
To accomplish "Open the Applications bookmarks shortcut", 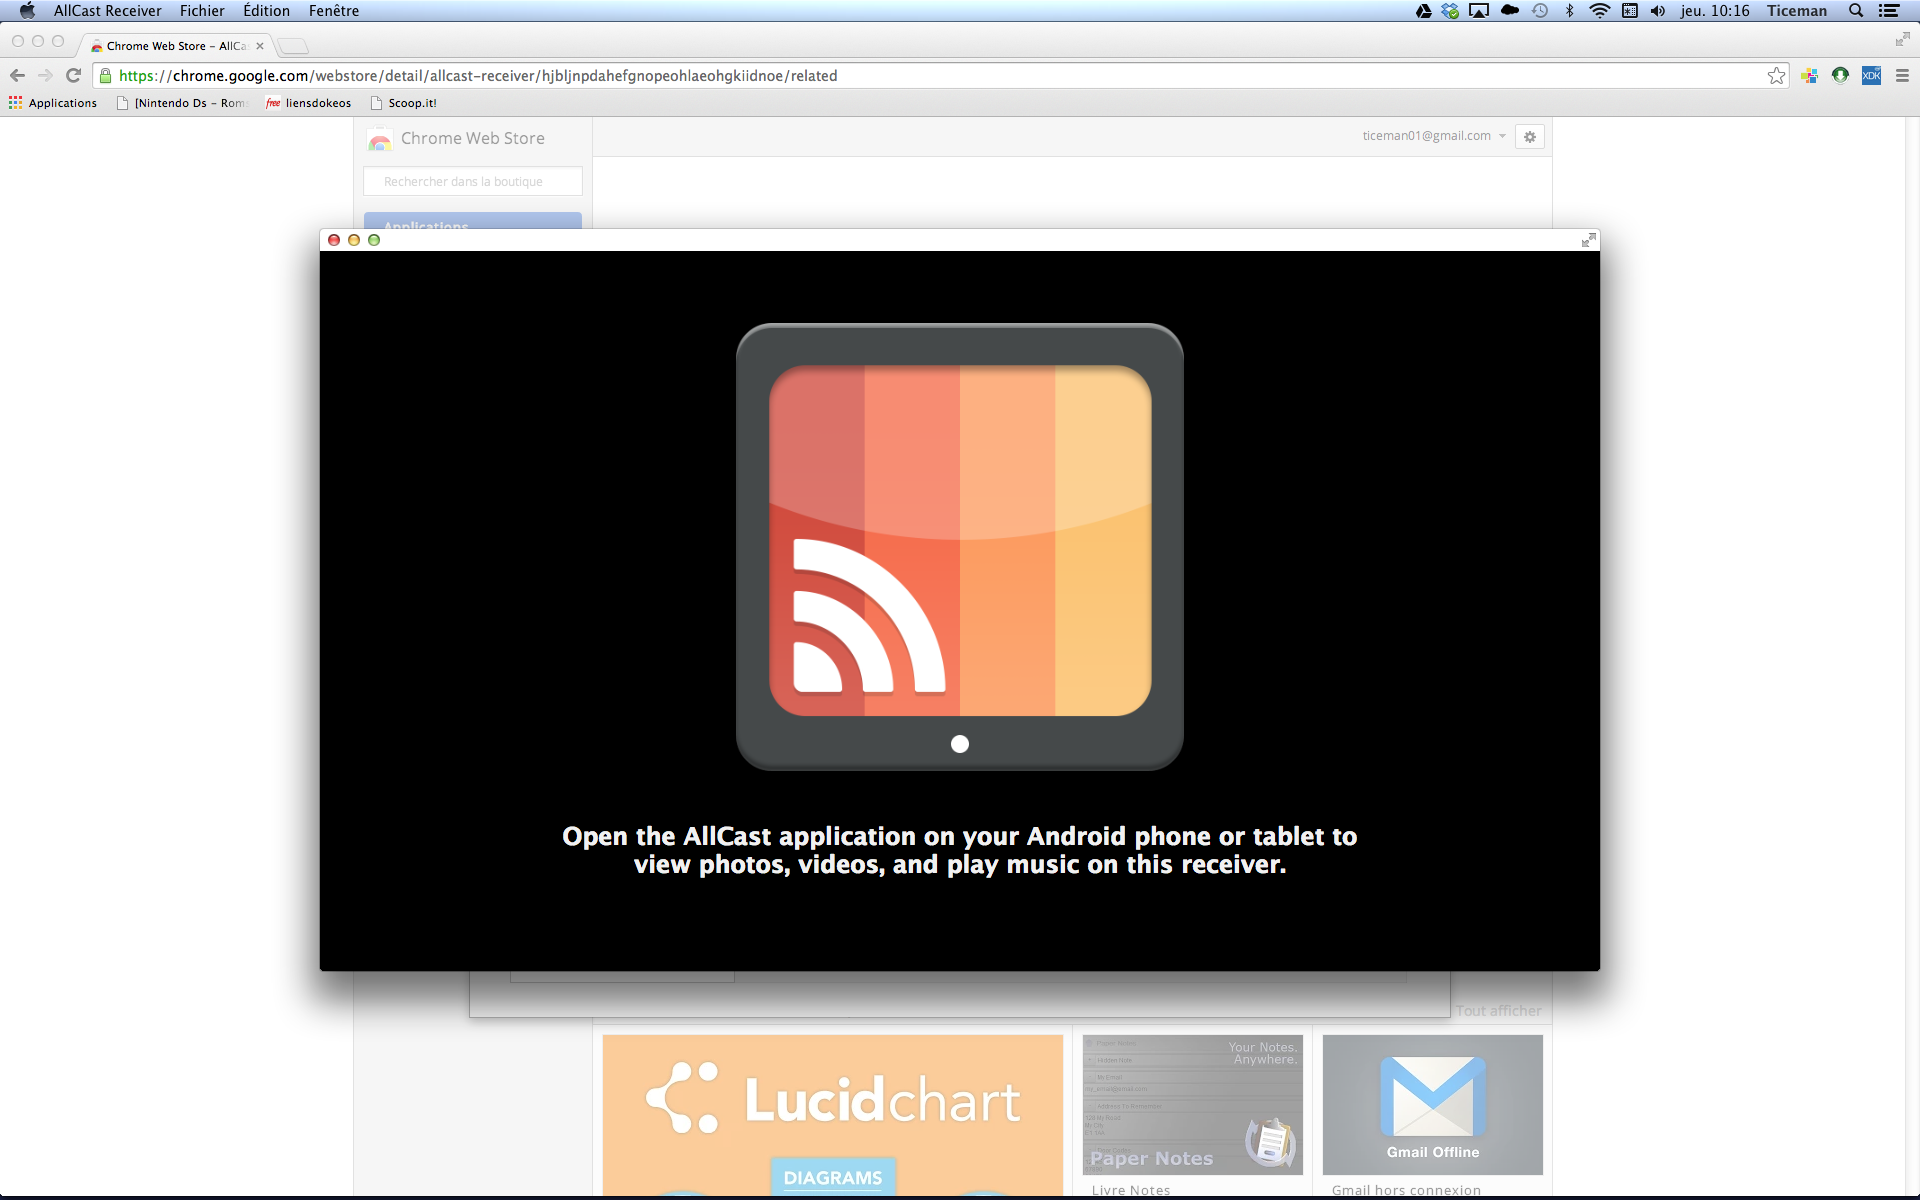I will tap(53, 103).
